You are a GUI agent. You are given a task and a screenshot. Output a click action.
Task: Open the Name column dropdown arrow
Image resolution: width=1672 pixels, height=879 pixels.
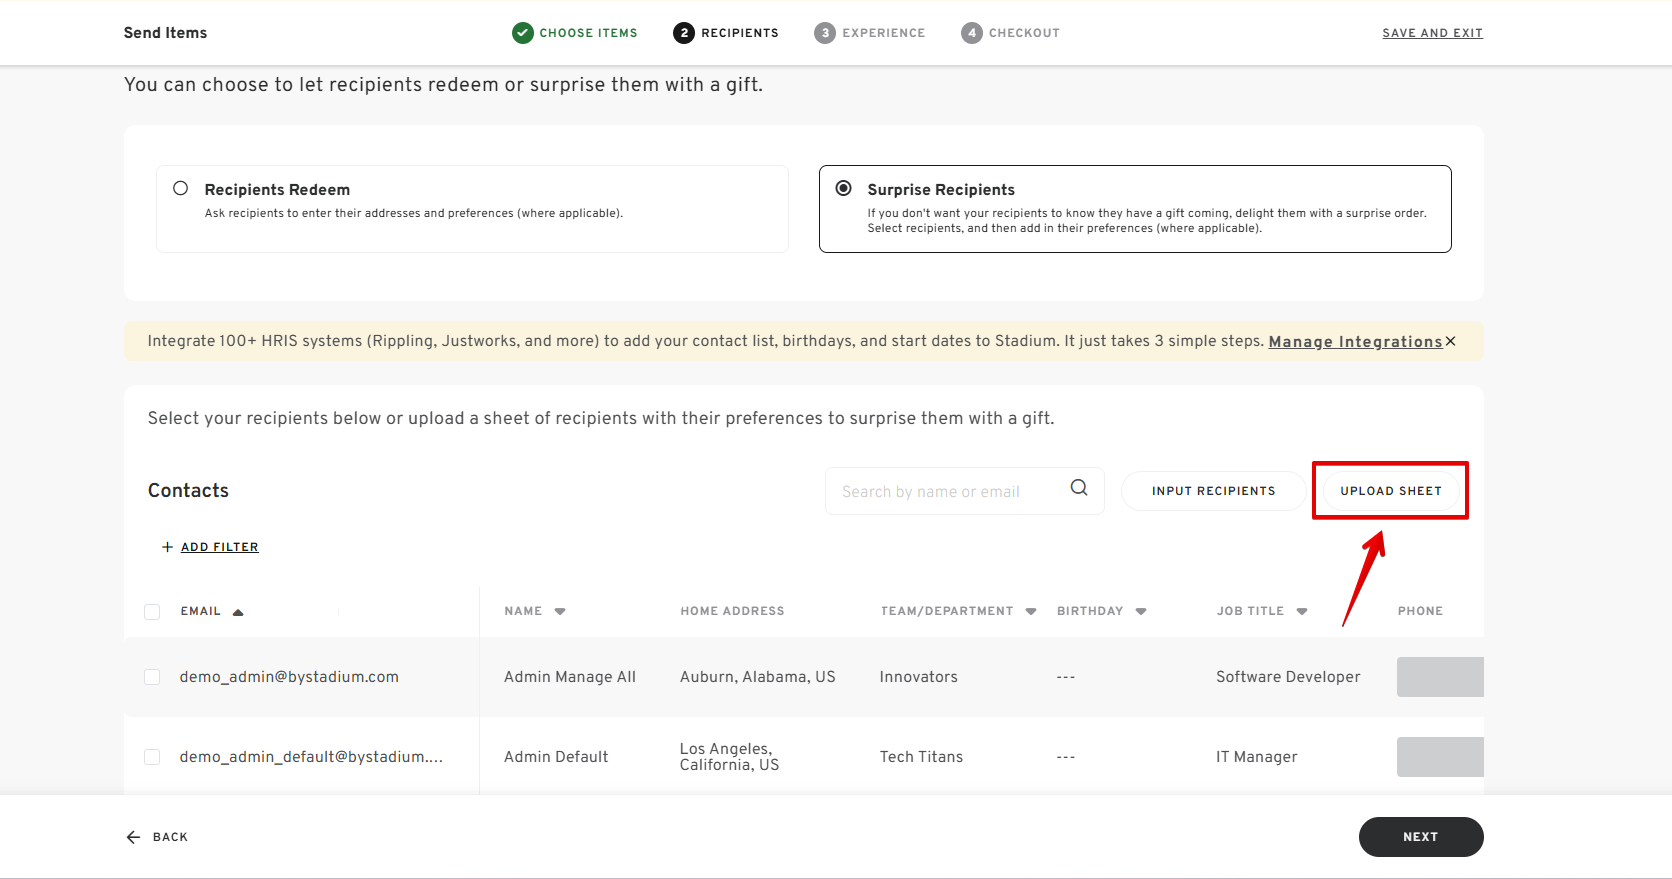560,611
